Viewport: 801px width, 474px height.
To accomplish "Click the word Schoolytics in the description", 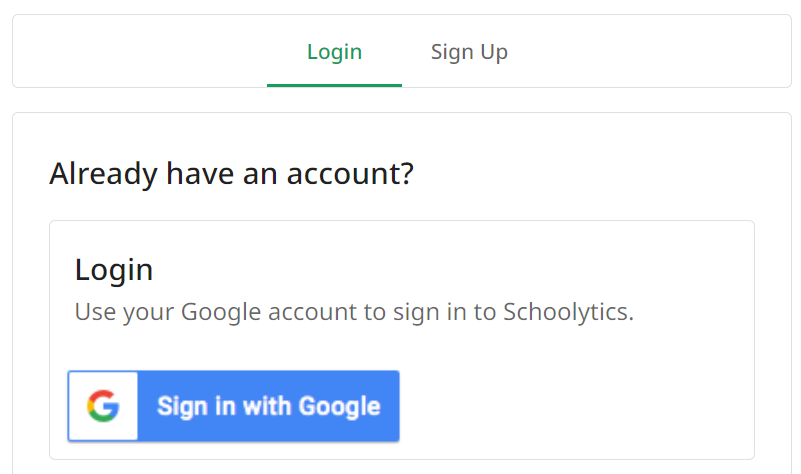I will (566, 312).
